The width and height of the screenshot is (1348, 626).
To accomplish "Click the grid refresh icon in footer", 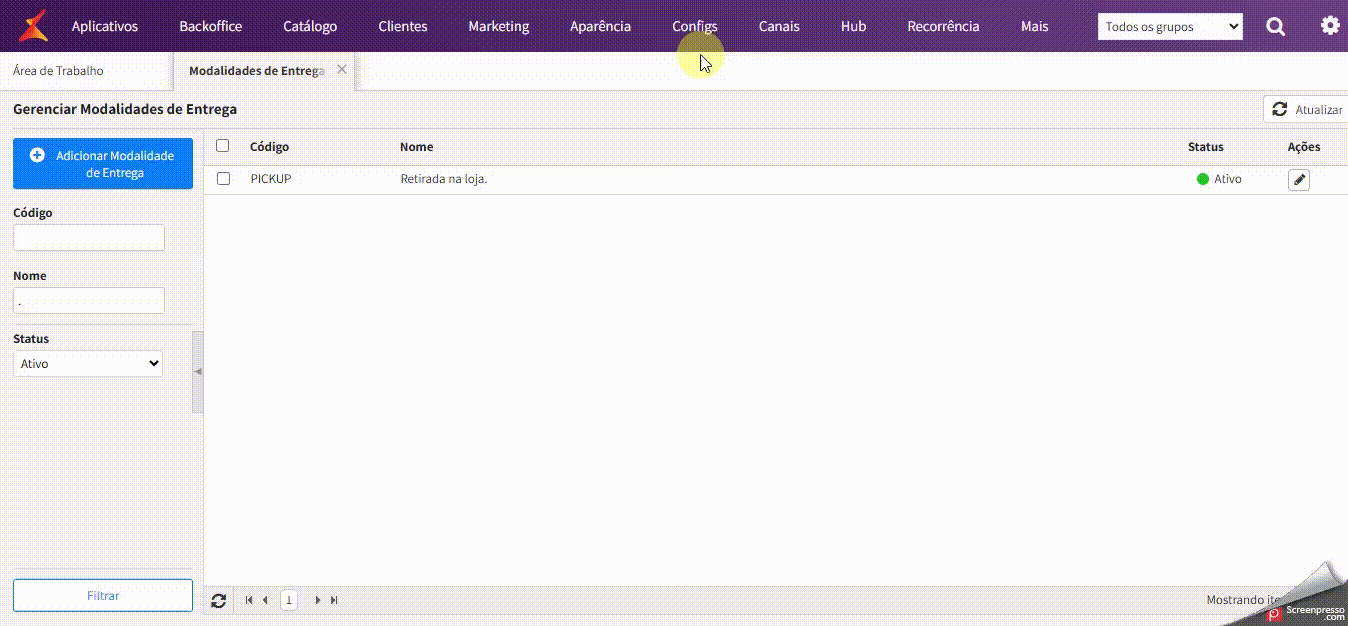I will [x=219, y=600].
